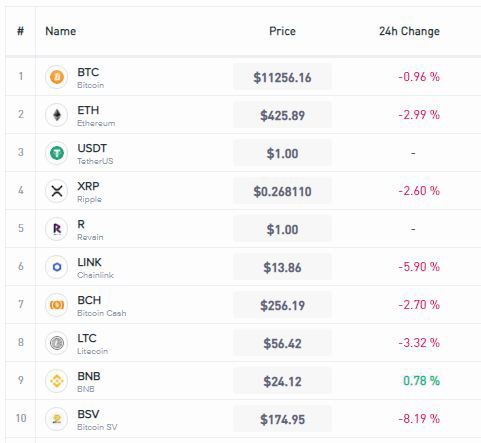Select the BNB 0.78 % change value

421,381
